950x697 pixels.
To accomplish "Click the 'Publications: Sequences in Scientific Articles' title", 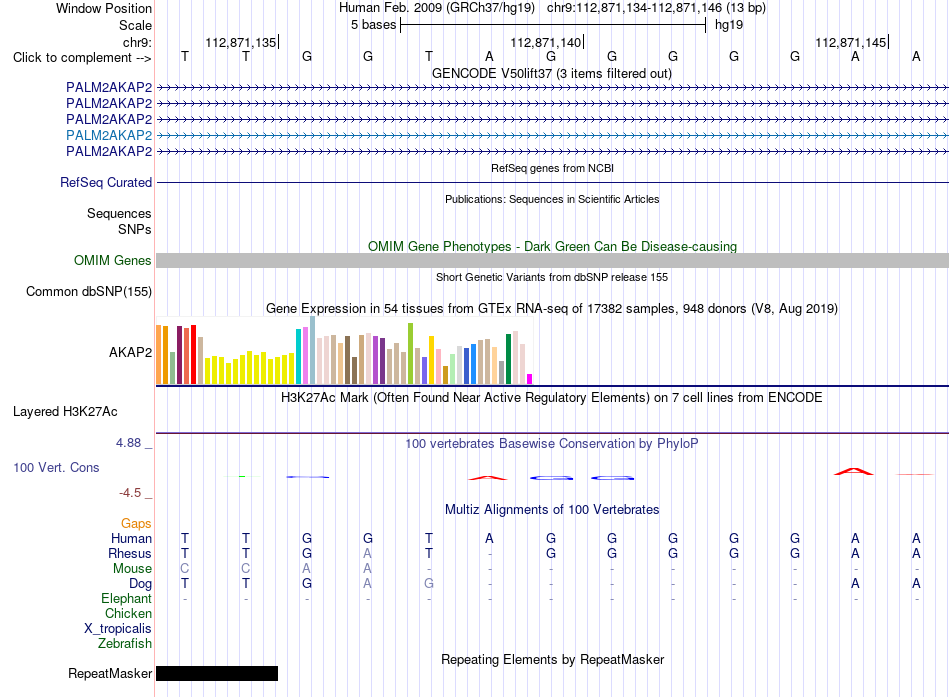I will (552, 199).
